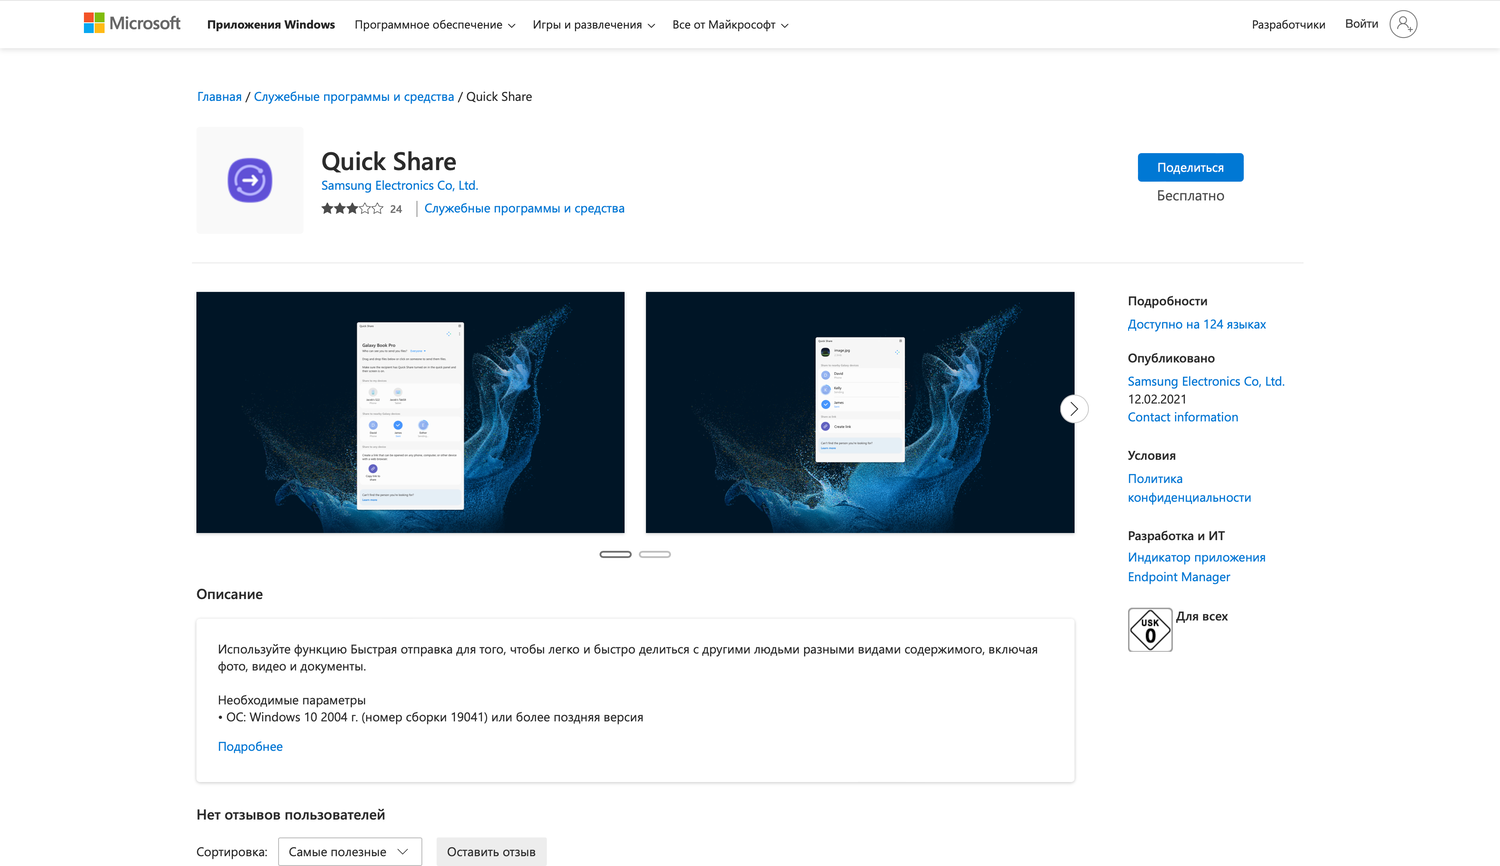Click the Quick Share app title
The image size is (1500, 866).
tap(389, 161)
